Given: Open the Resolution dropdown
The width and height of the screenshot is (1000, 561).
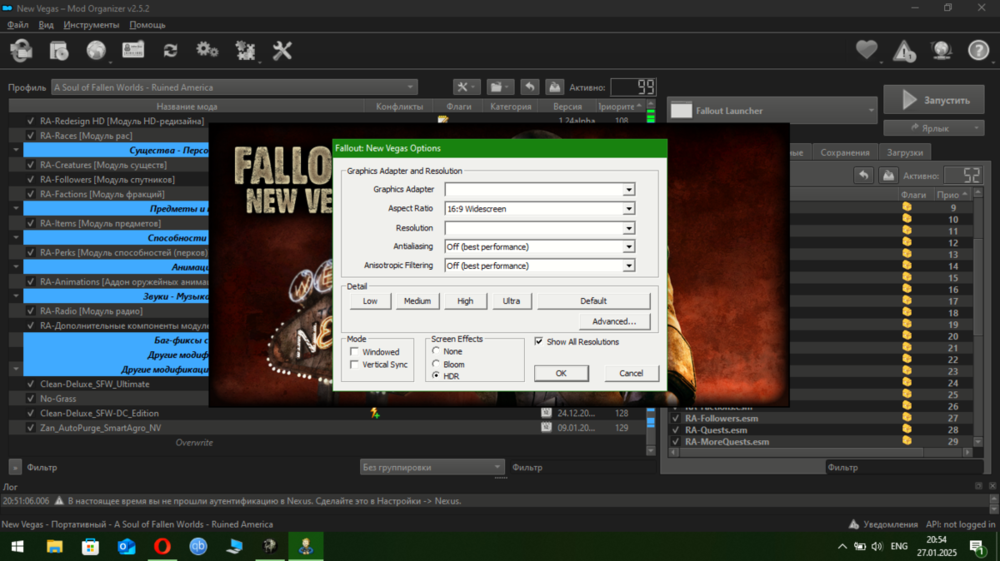Looking at the screenshot, I should 629,228.
